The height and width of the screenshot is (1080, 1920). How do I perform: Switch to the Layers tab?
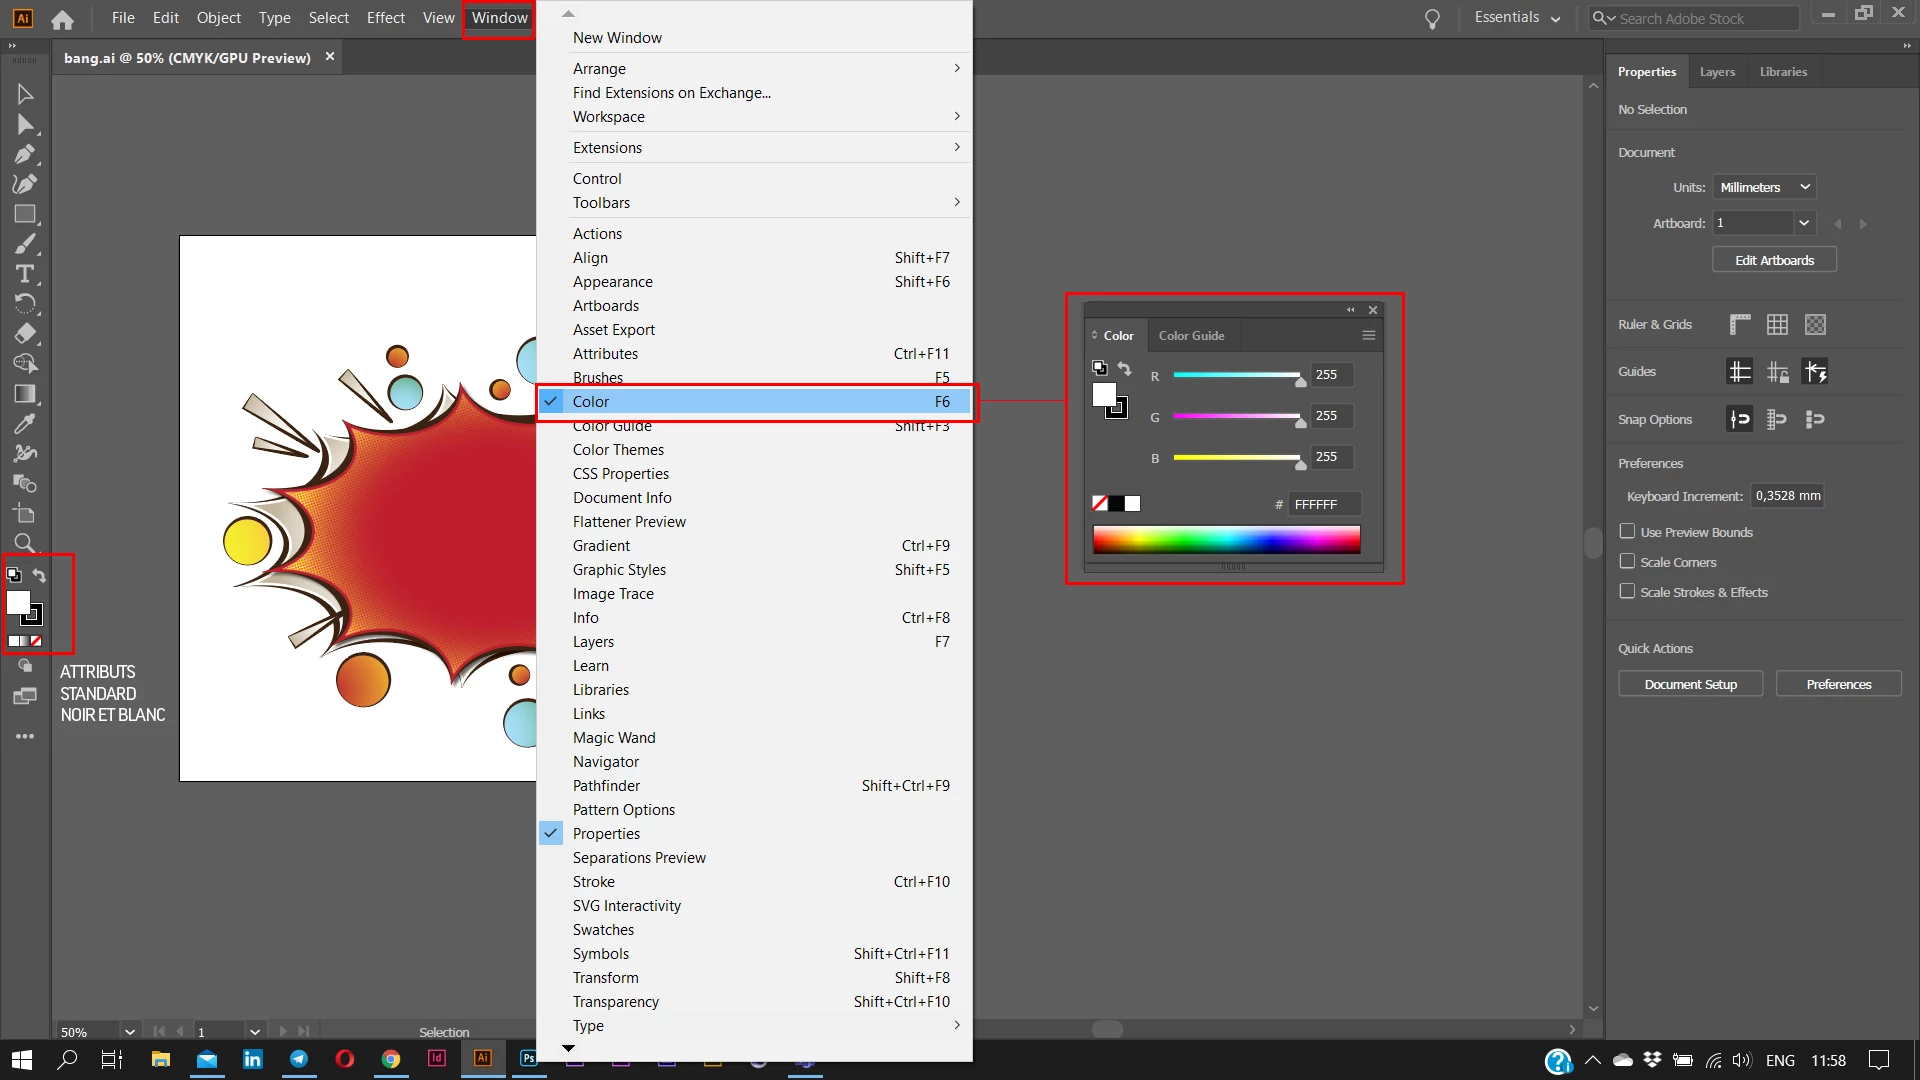(x=1717, y=72)
